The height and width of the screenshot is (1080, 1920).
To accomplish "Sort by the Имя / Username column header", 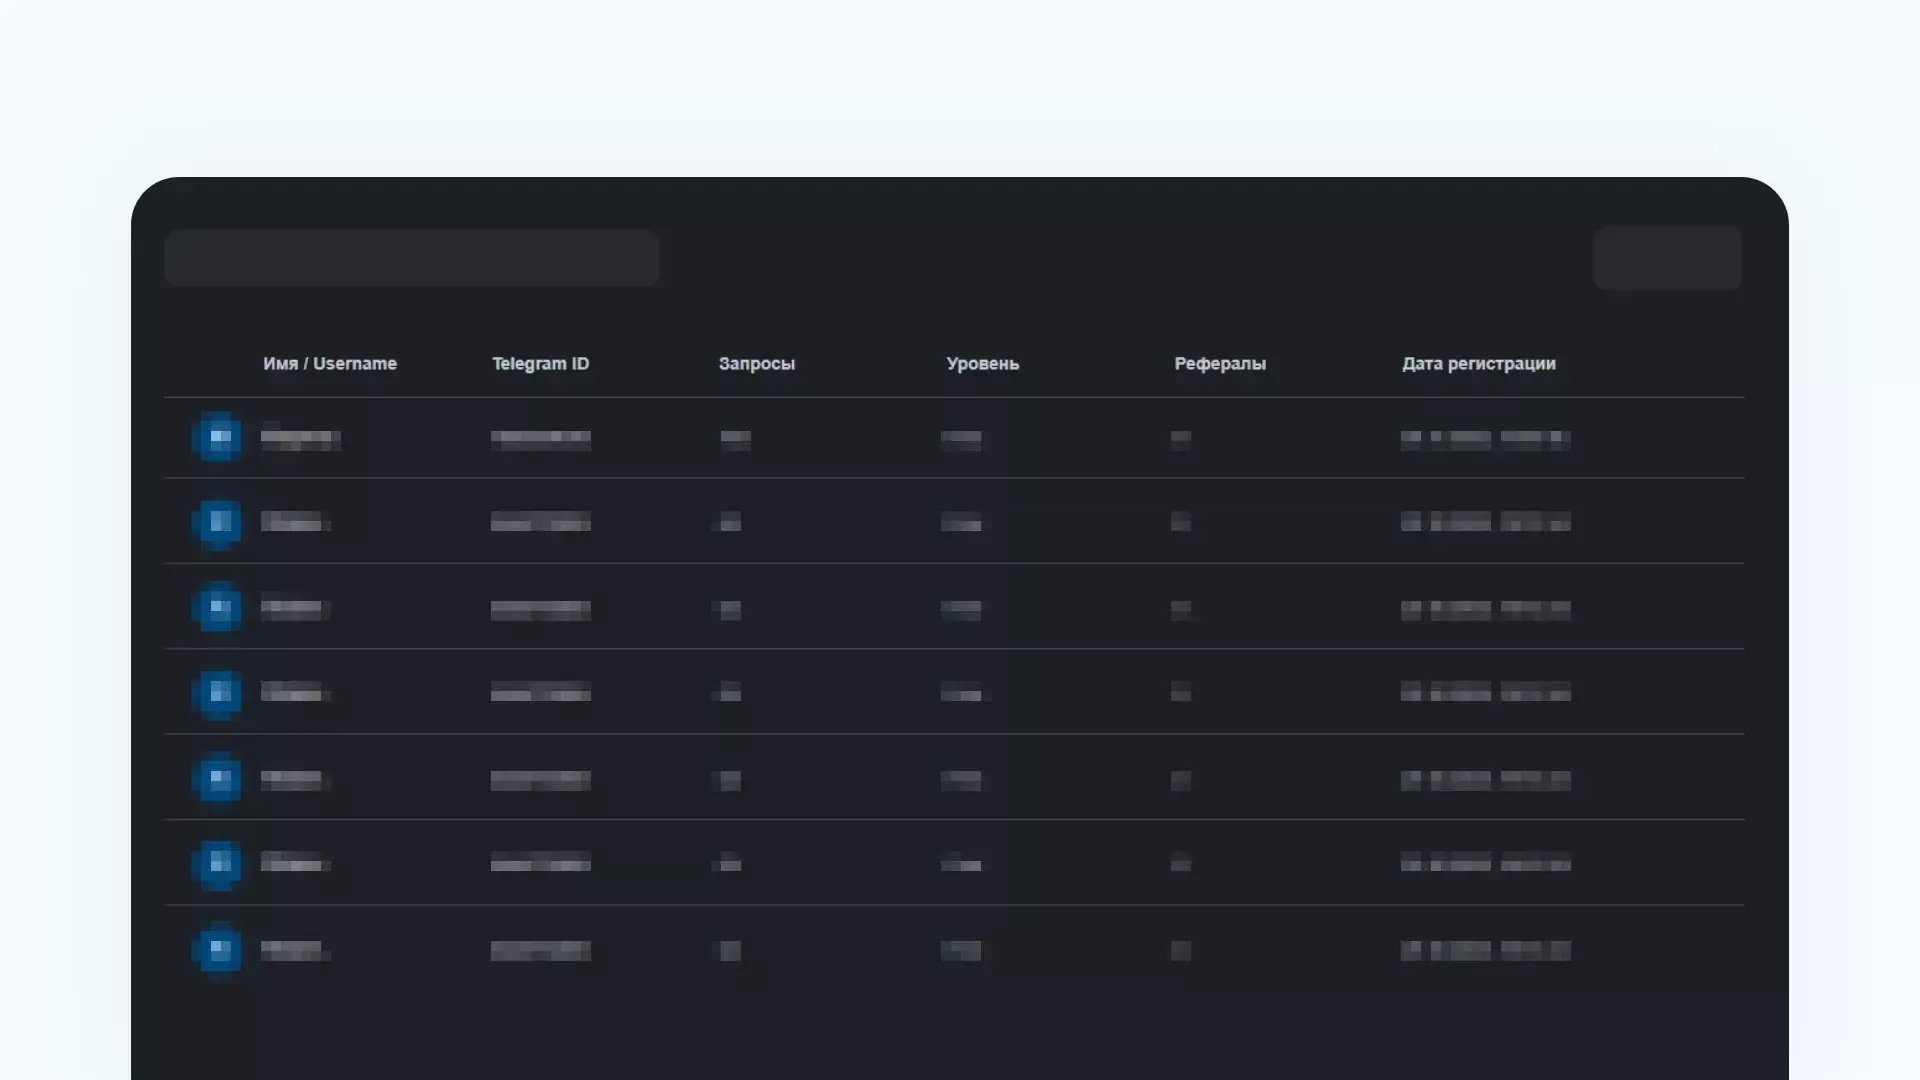I will [x=330, y=364].
